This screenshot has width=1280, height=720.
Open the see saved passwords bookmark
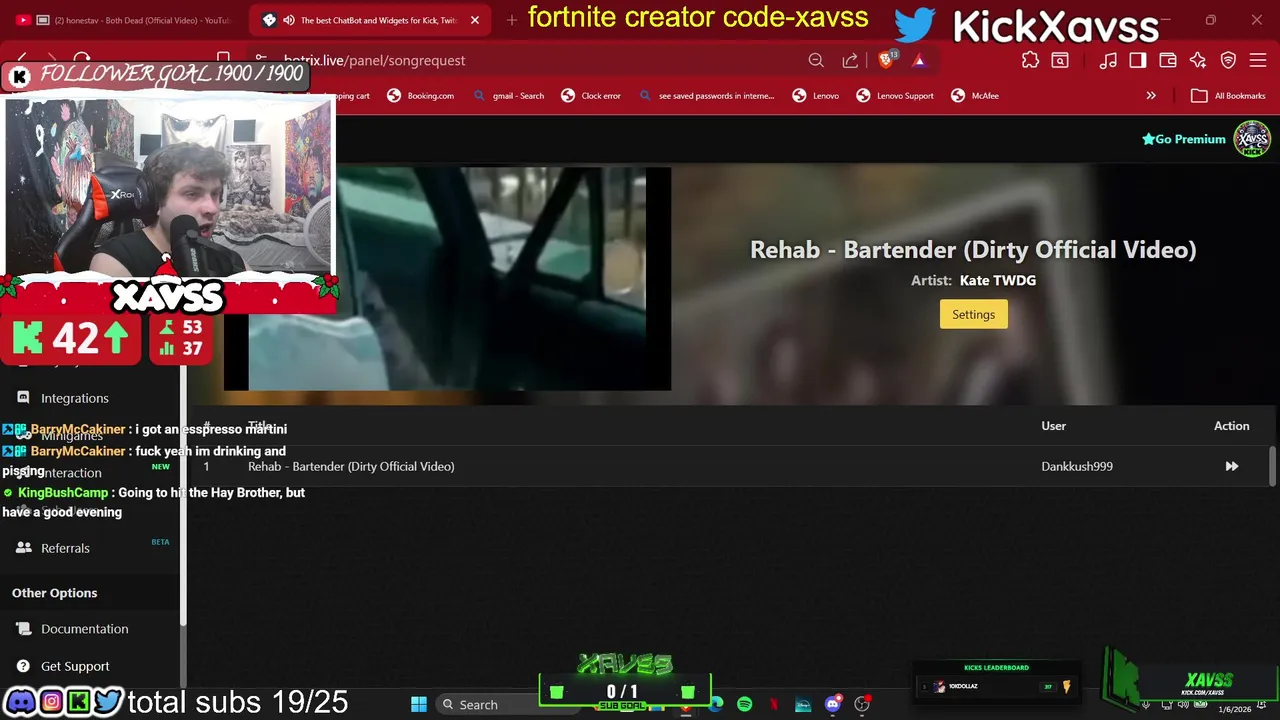706,96
